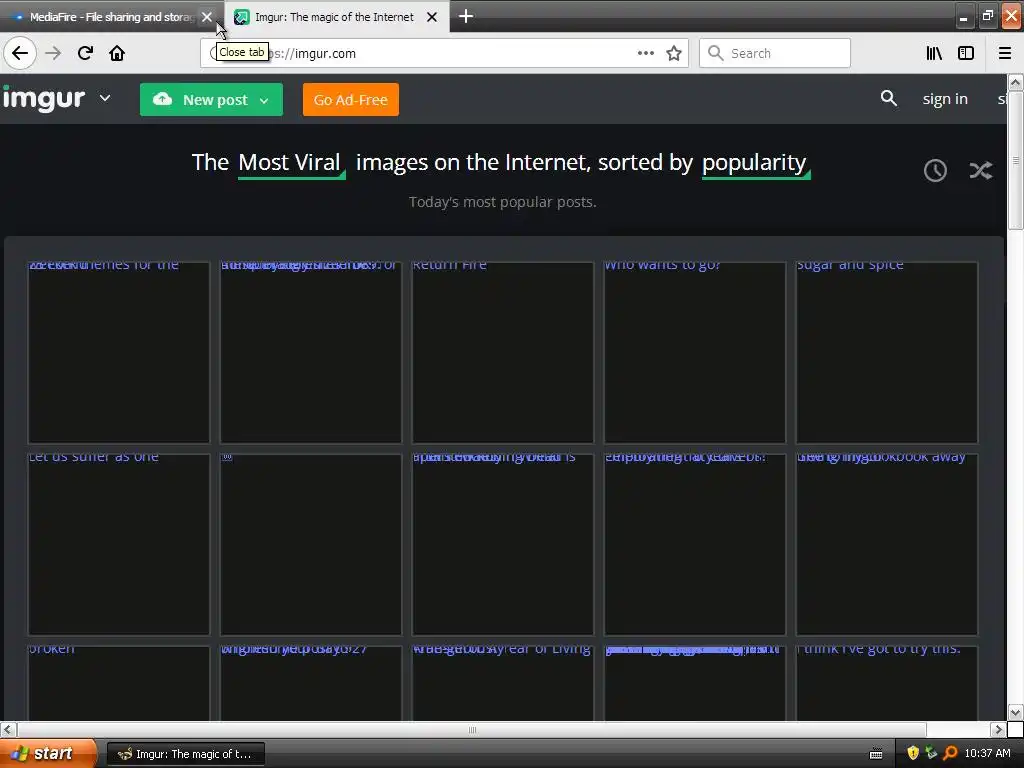Open the I think I've got to try this post
Screen dimensions: 1024x768
click(x=887, y=683)
